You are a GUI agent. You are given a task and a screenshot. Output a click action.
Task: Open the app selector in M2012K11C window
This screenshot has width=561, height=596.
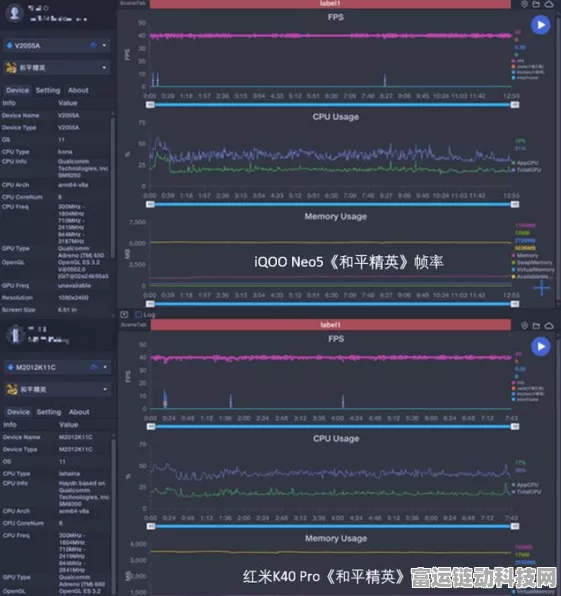[58, 389]
